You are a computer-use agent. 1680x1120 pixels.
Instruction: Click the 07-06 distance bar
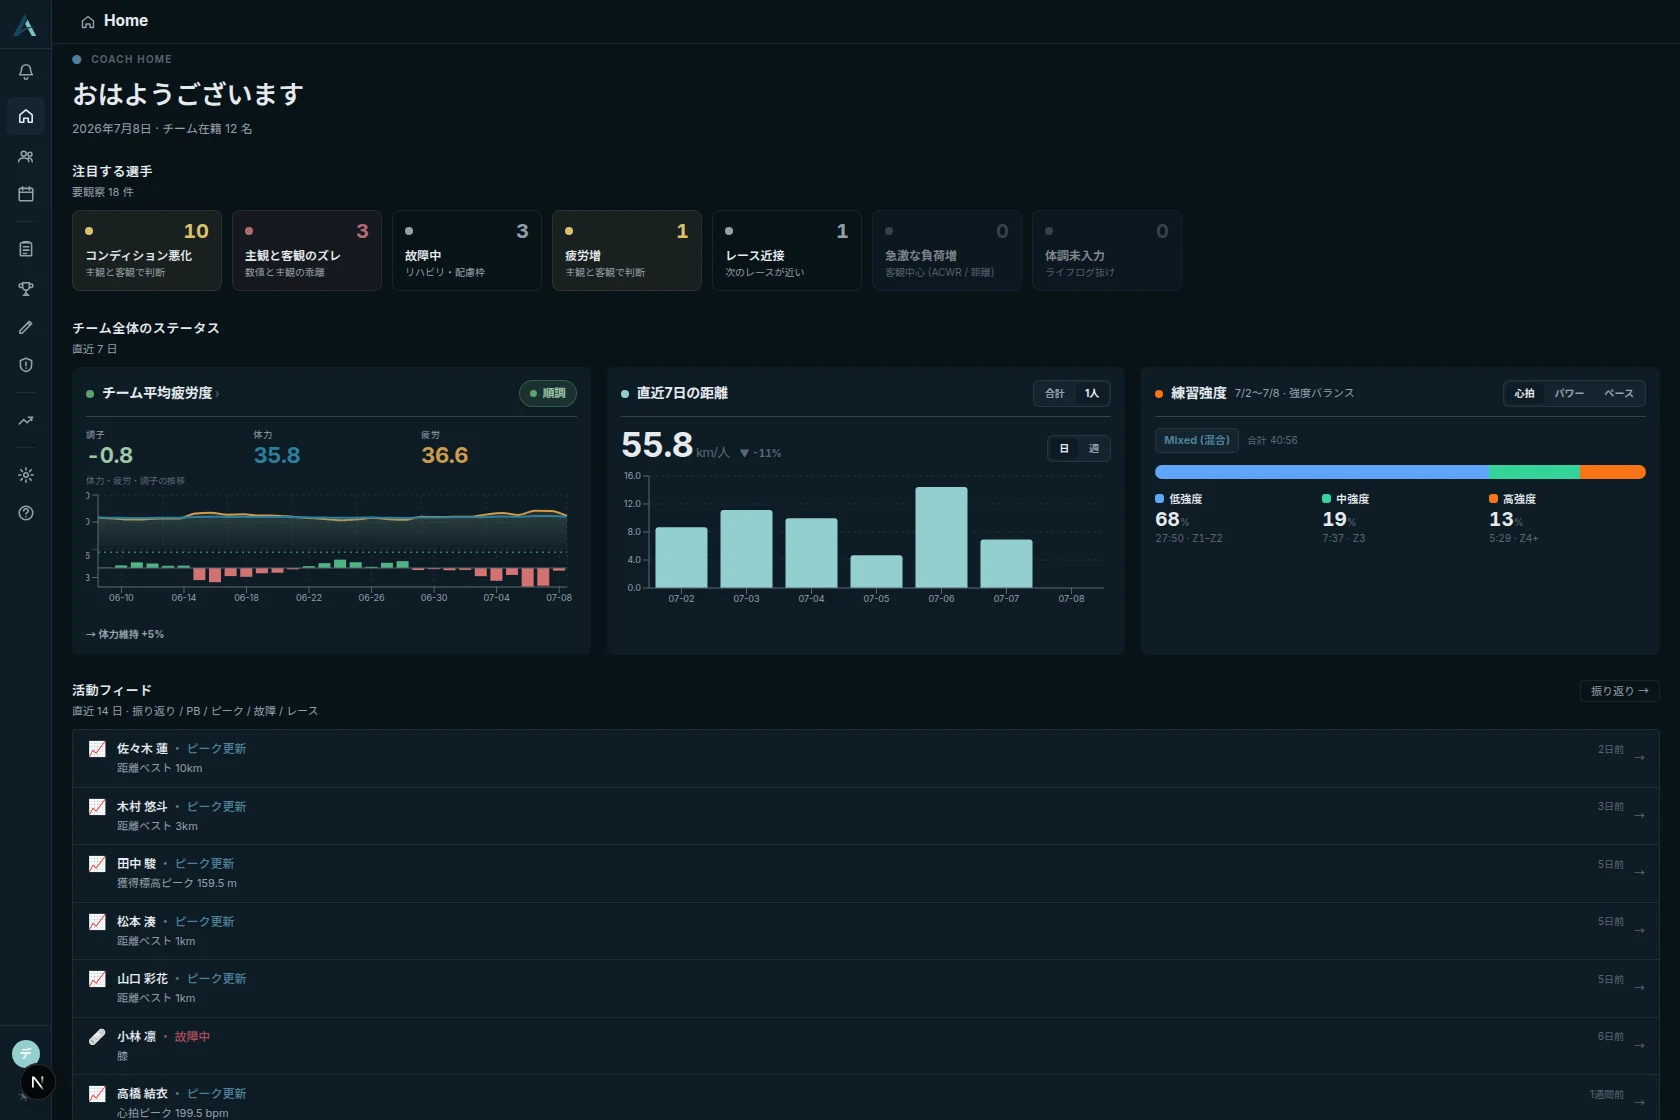[941, 537]
